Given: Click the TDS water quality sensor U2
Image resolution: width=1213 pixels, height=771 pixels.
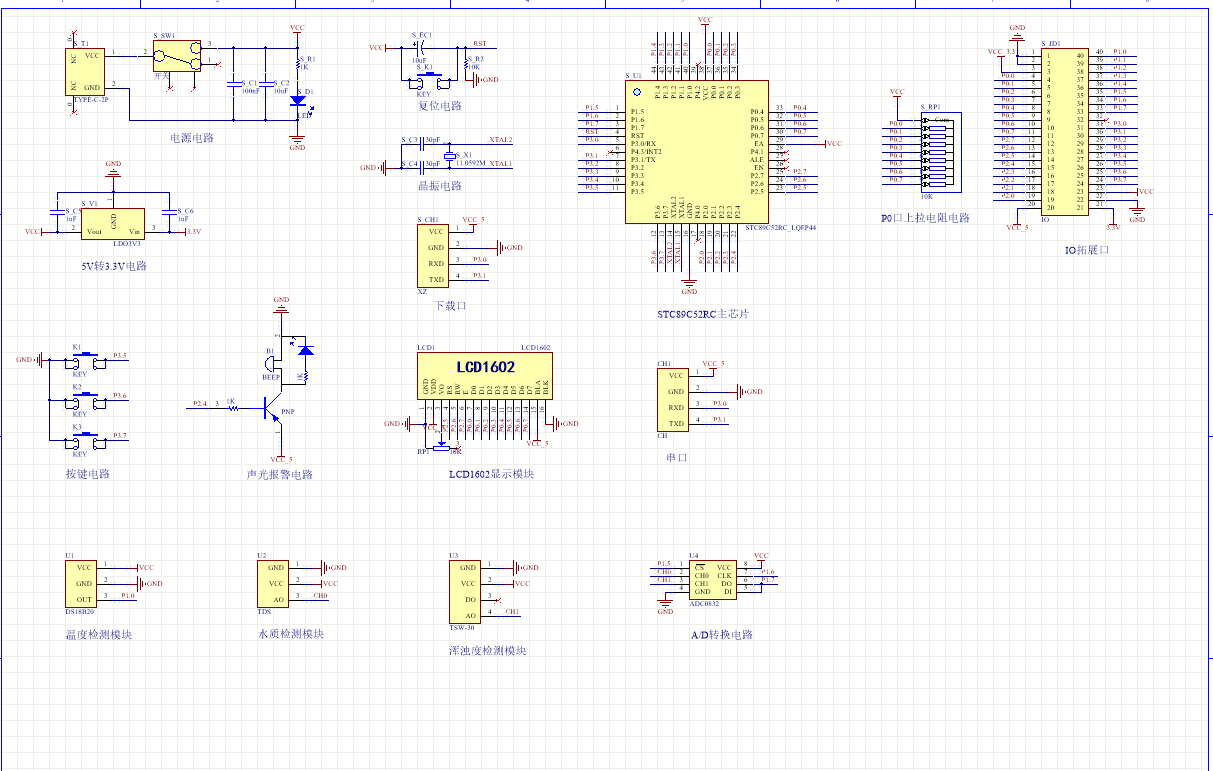Looking at the screenshot, I should (274, 582).
